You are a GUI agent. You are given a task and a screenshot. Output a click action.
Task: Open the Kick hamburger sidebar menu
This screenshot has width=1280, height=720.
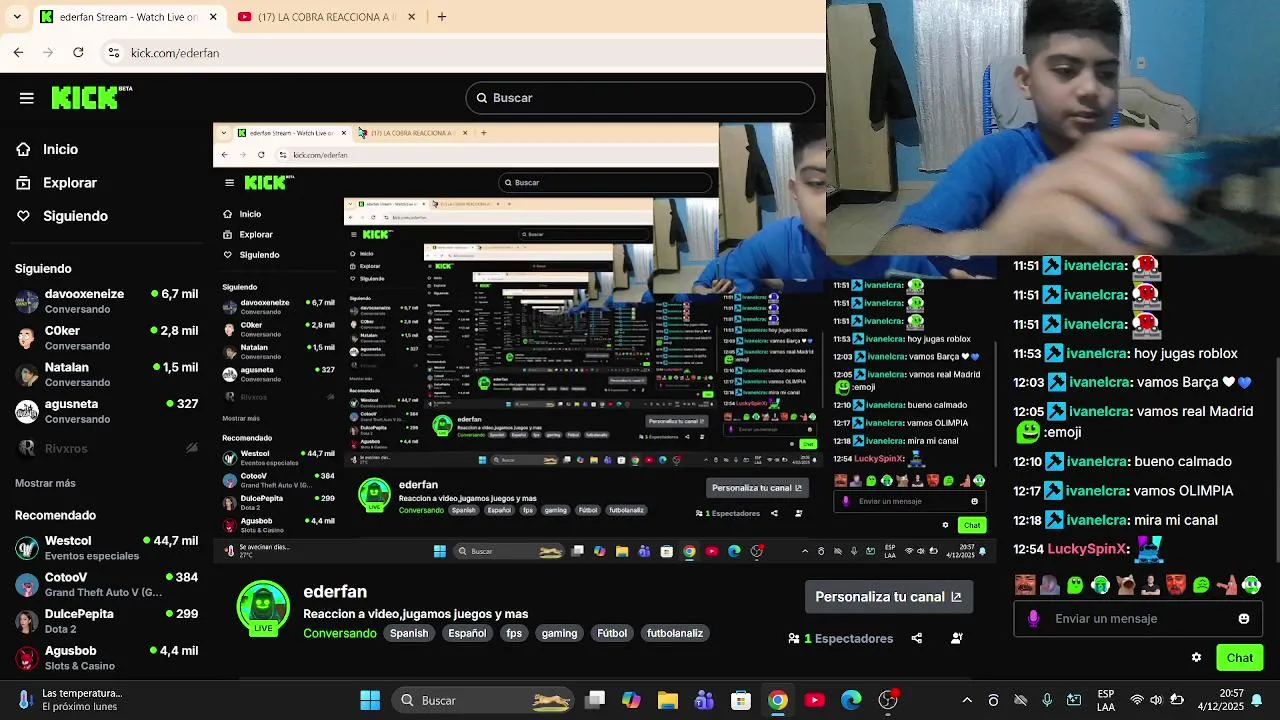click(27, 98)
